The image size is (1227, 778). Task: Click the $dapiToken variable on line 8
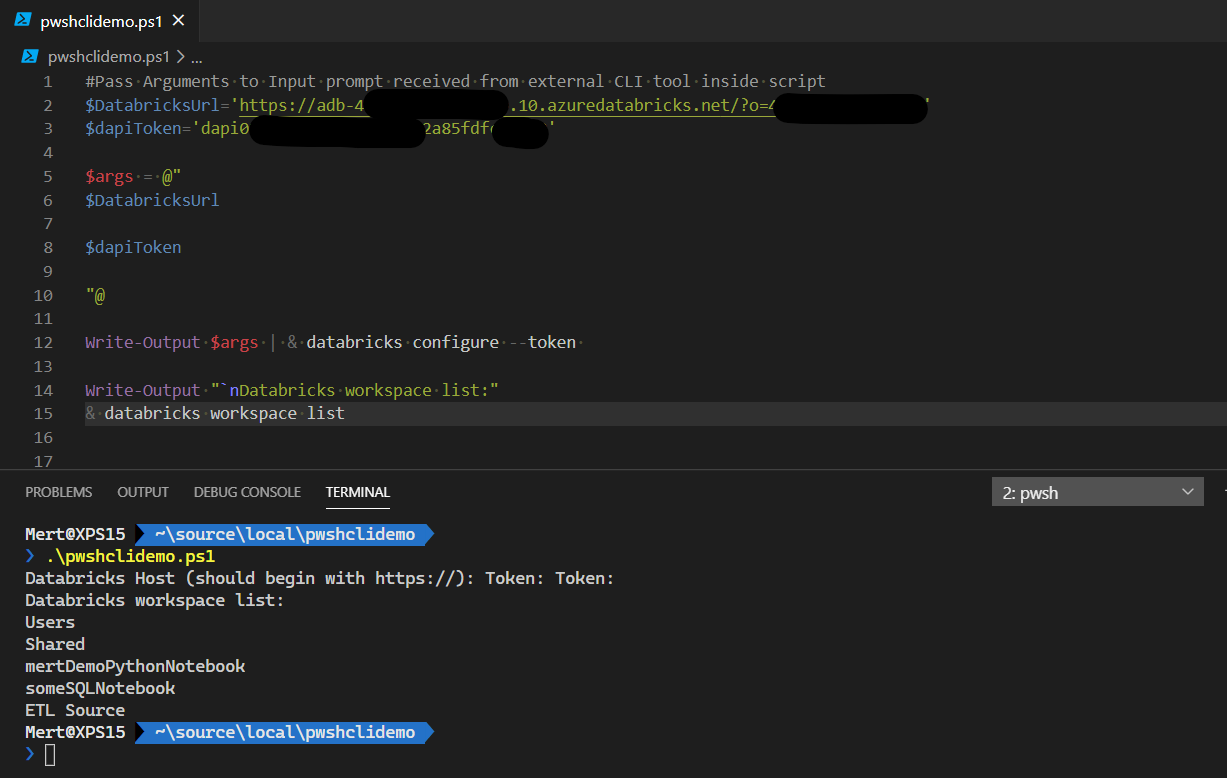[132, 246]
